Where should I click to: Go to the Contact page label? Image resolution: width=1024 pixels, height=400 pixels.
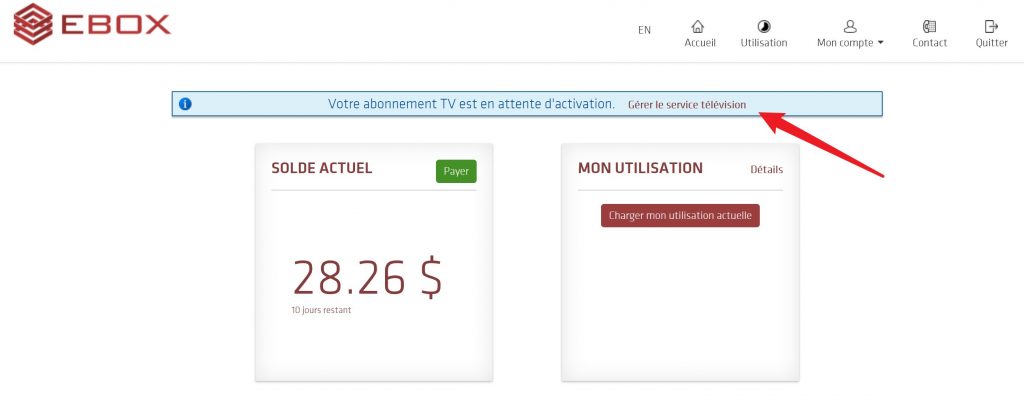929,42
